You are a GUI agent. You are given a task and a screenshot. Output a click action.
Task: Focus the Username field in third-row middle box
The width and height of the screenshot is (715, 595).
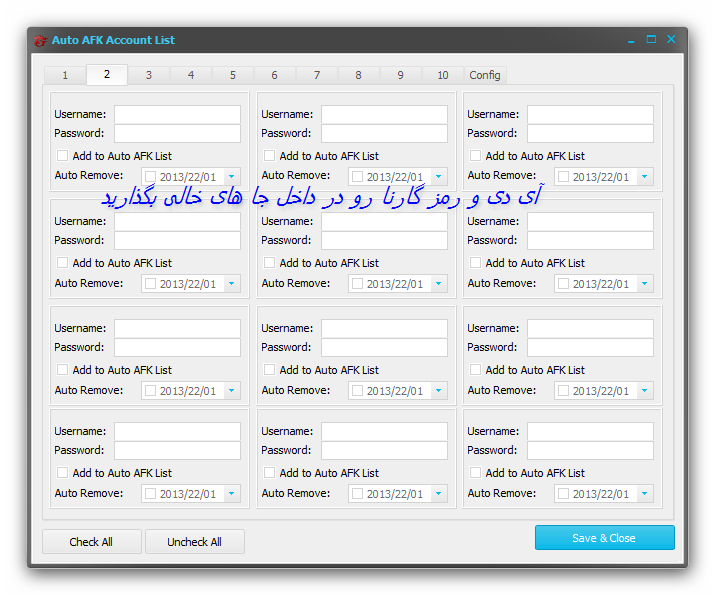coord(384,328)
